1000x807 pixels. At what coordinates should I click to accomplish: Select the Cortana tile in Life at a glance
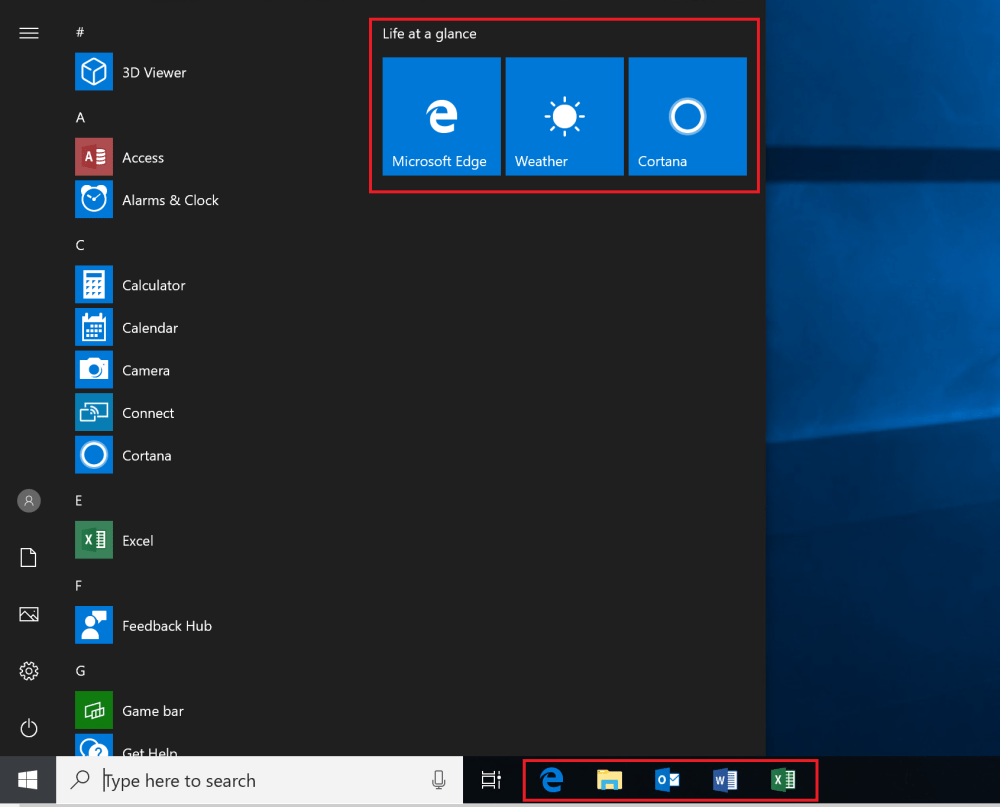(687, 116)
